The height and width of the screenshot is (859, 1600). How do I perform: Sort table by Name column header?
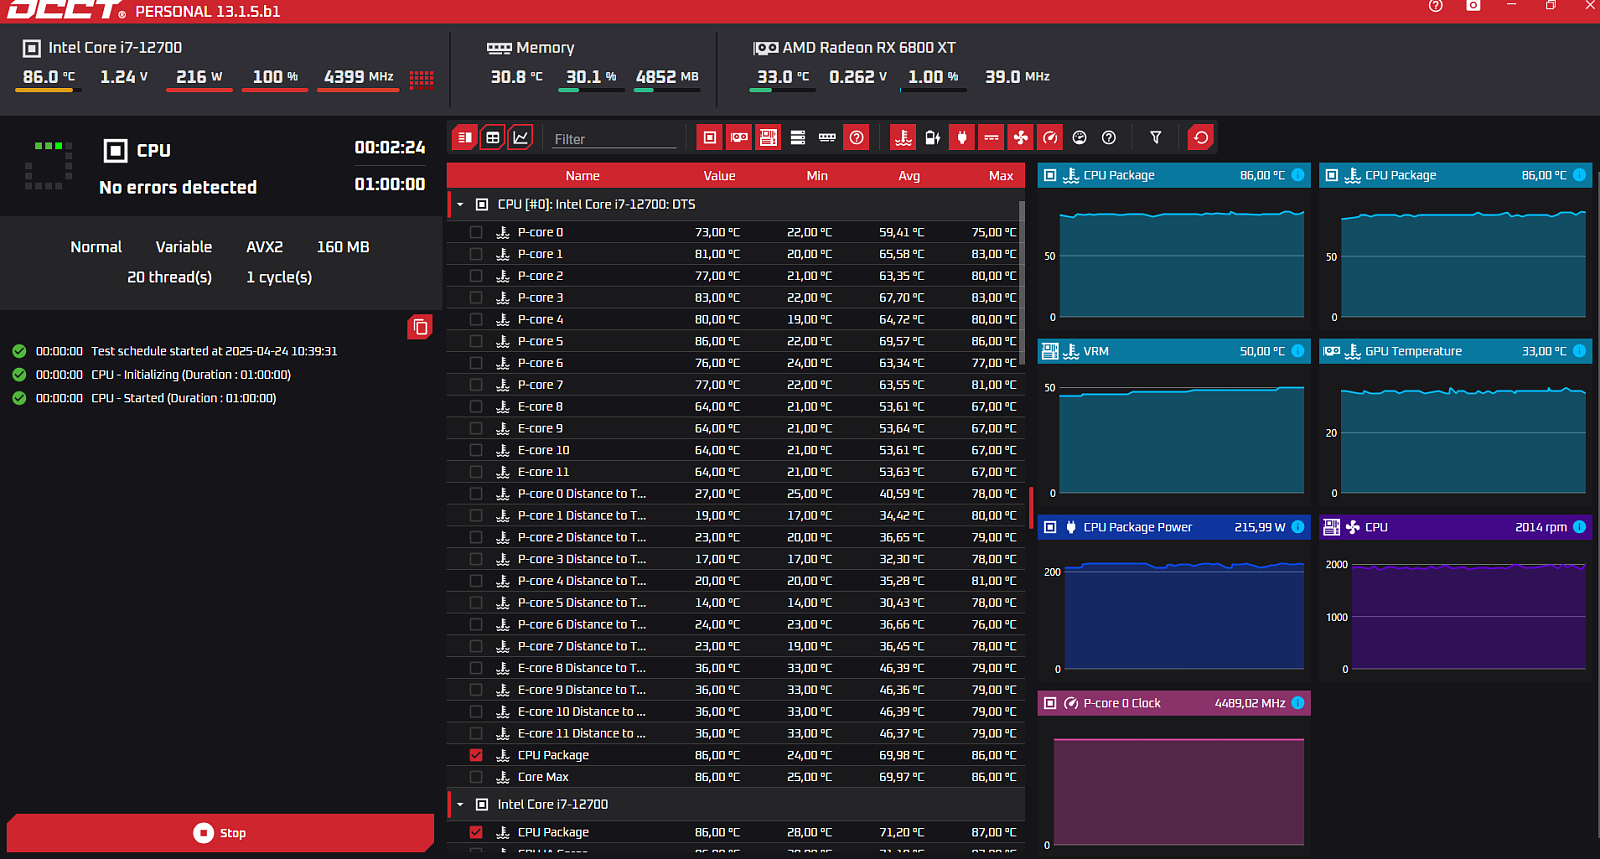click(582, 176)
